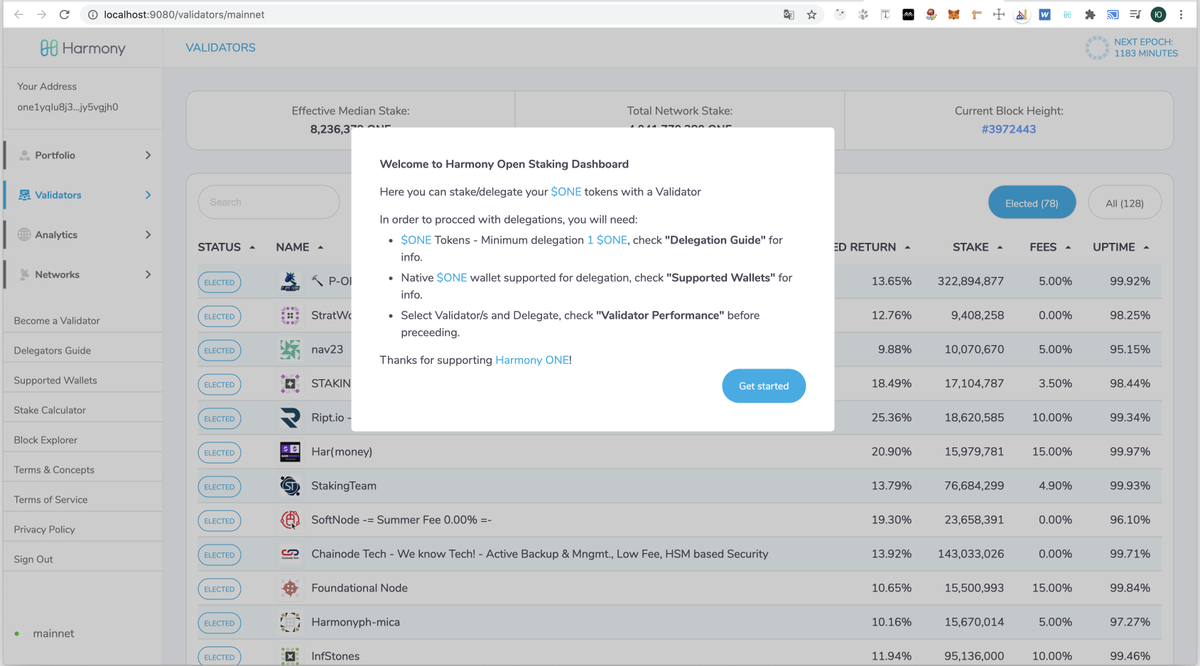The height and width of the screenshot is (666, 1200).
Task: Click the InfStones validator logo
Action: [290, 656]
